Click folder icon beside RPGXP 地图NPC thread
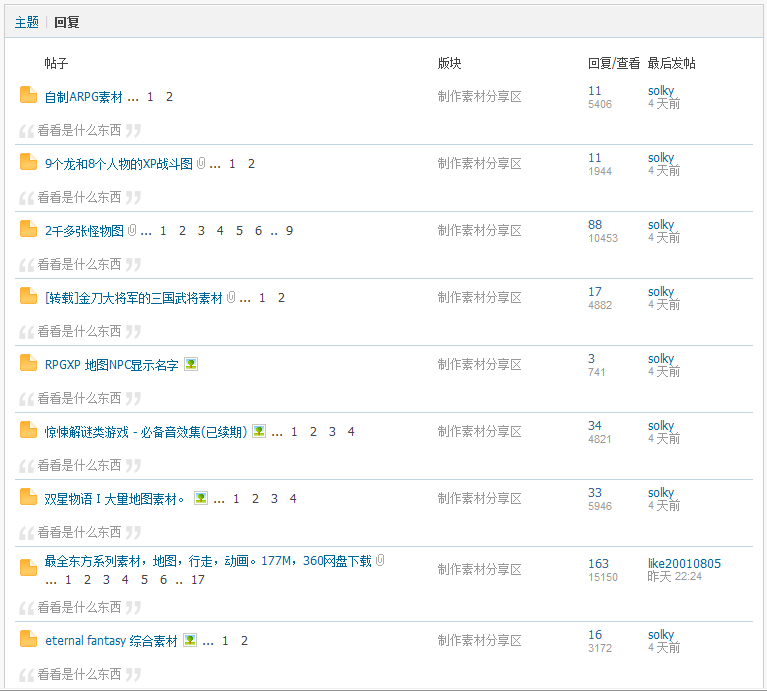This screenshot has height=691, width=767. [x=28, y=363]
